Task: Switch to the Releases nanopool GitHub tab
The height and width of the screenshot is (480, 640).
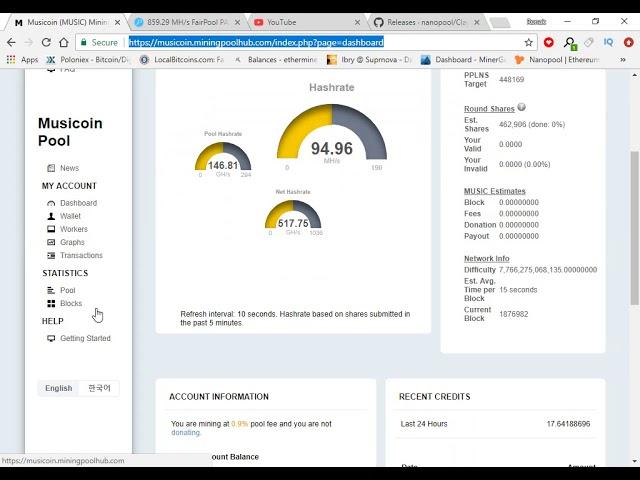Action: coord(427,22)
